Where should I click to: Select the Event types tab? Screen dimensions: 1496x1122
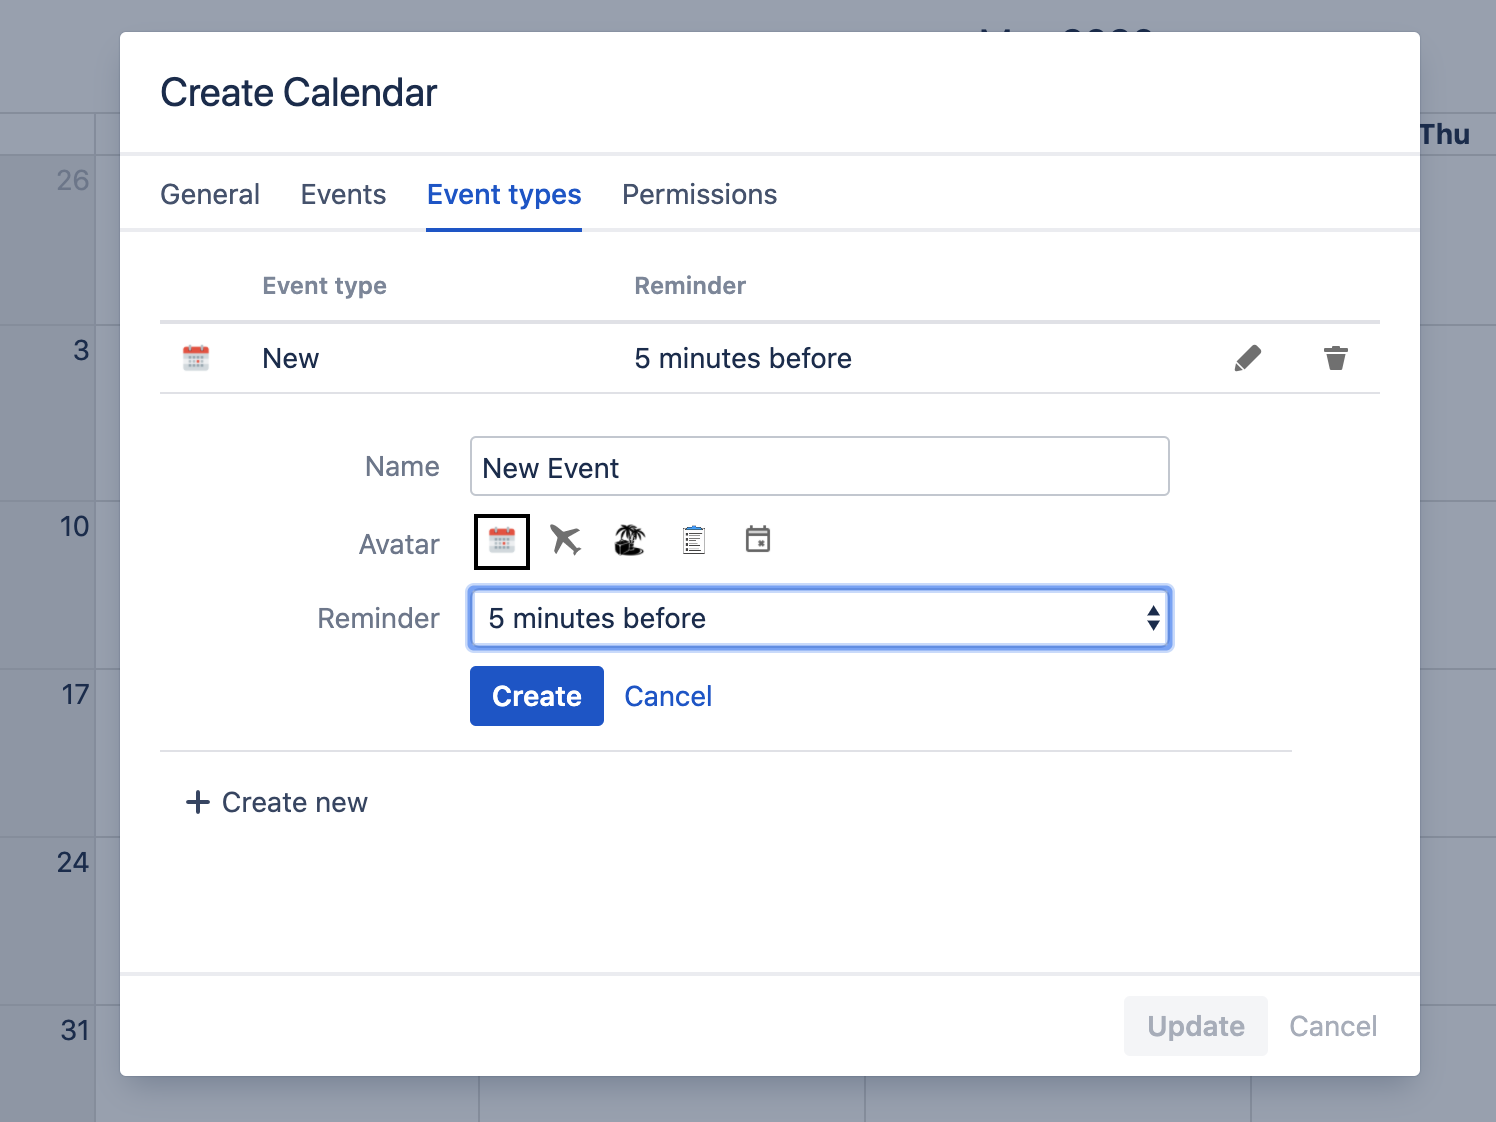click(x=504, y=194)
